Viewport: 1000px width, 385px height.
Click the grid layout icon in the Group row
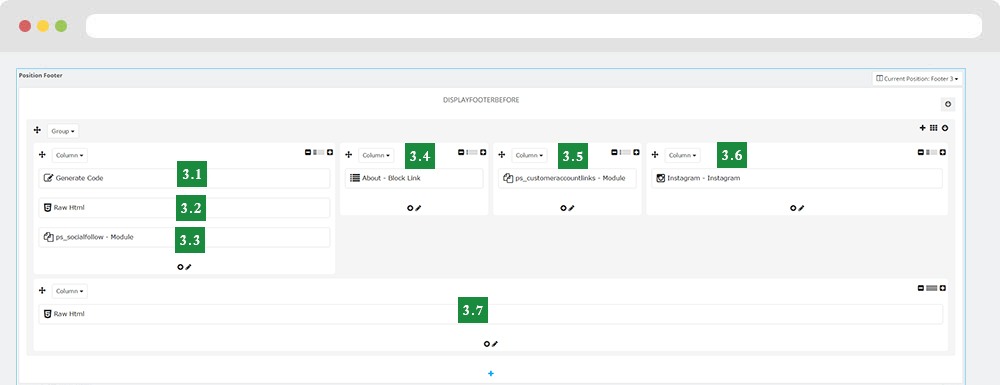click(933, 127)
